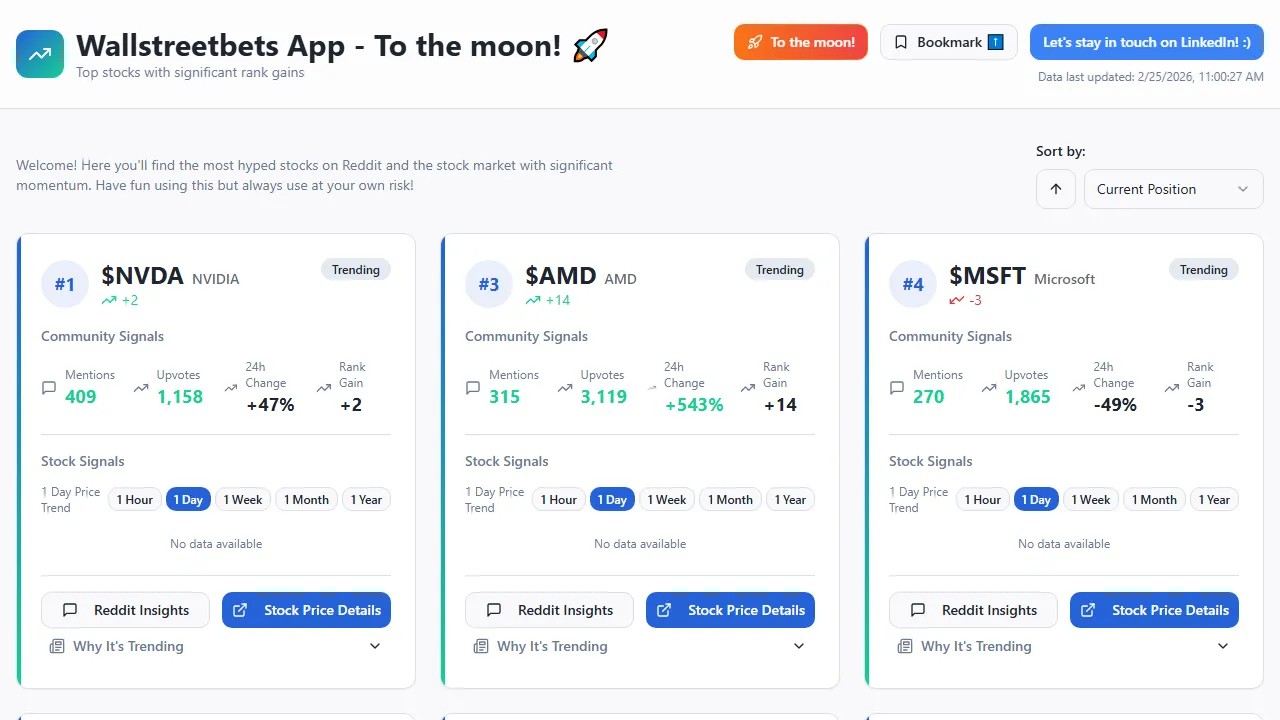Open Reddit Insights for $NVDA

[x=125, y=610]
